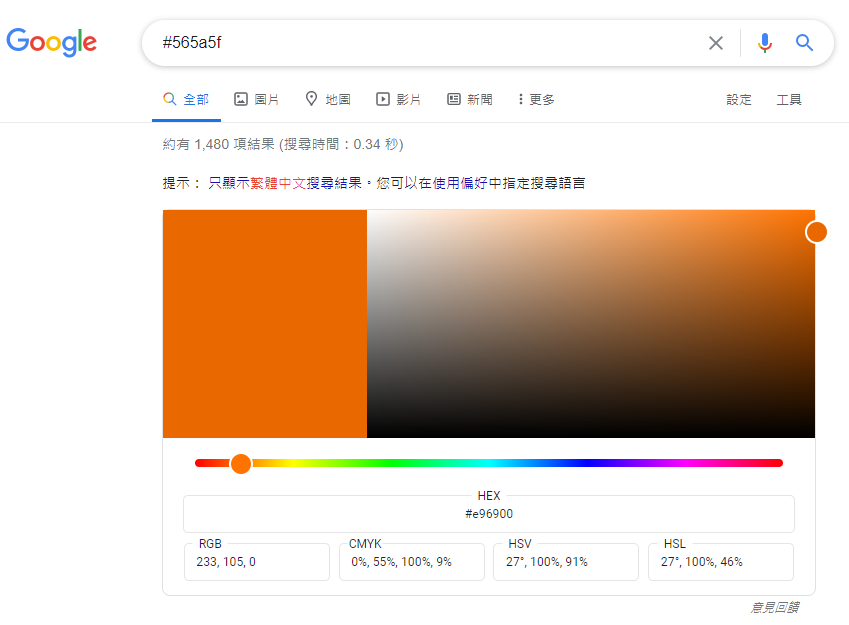The width and height of the screenshot is (849, 625).
Task: Open the 設定 (Settings) menu
Action: pos(739,99)
